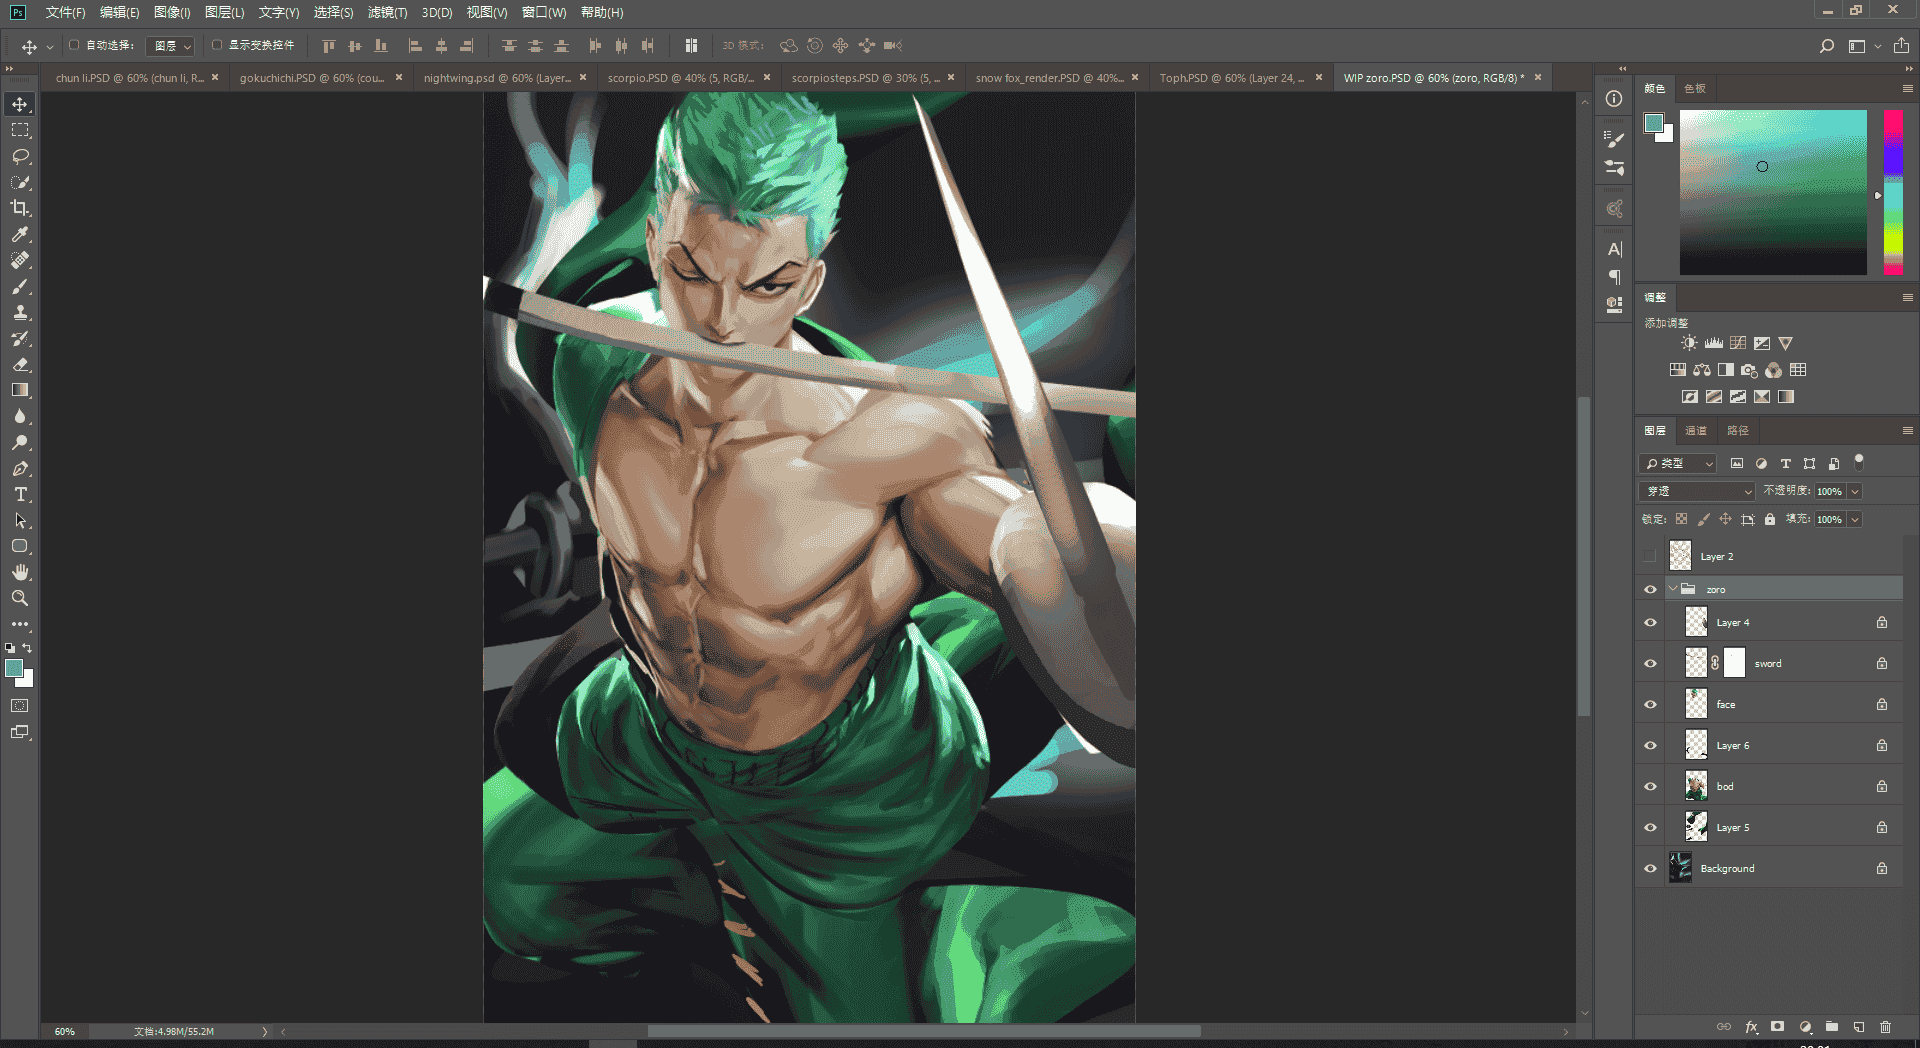This screenshot has height=1048, width=1920.
Task: Click the delete layer trash icon
Action: click(x=1885, y=1027)
